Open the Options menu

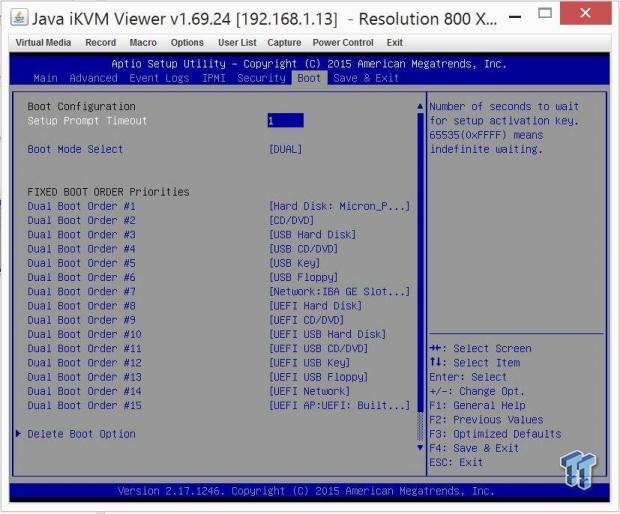(x=187, y=43)
